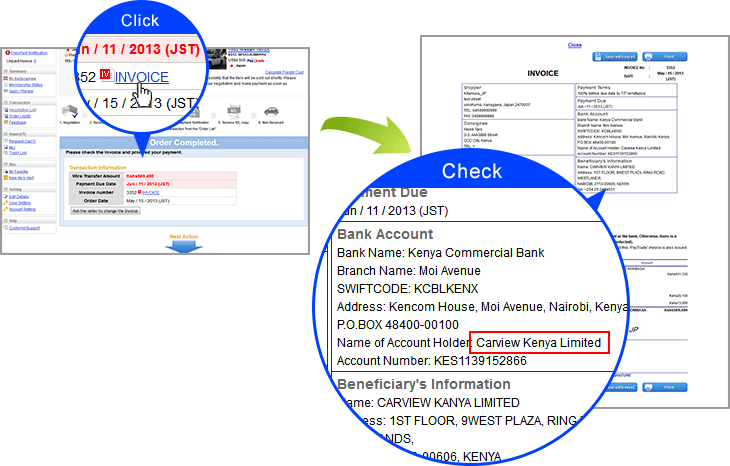Click the Important Notification alert icon
The width and height of the screenshot is (730, 466).
(5, 52)
